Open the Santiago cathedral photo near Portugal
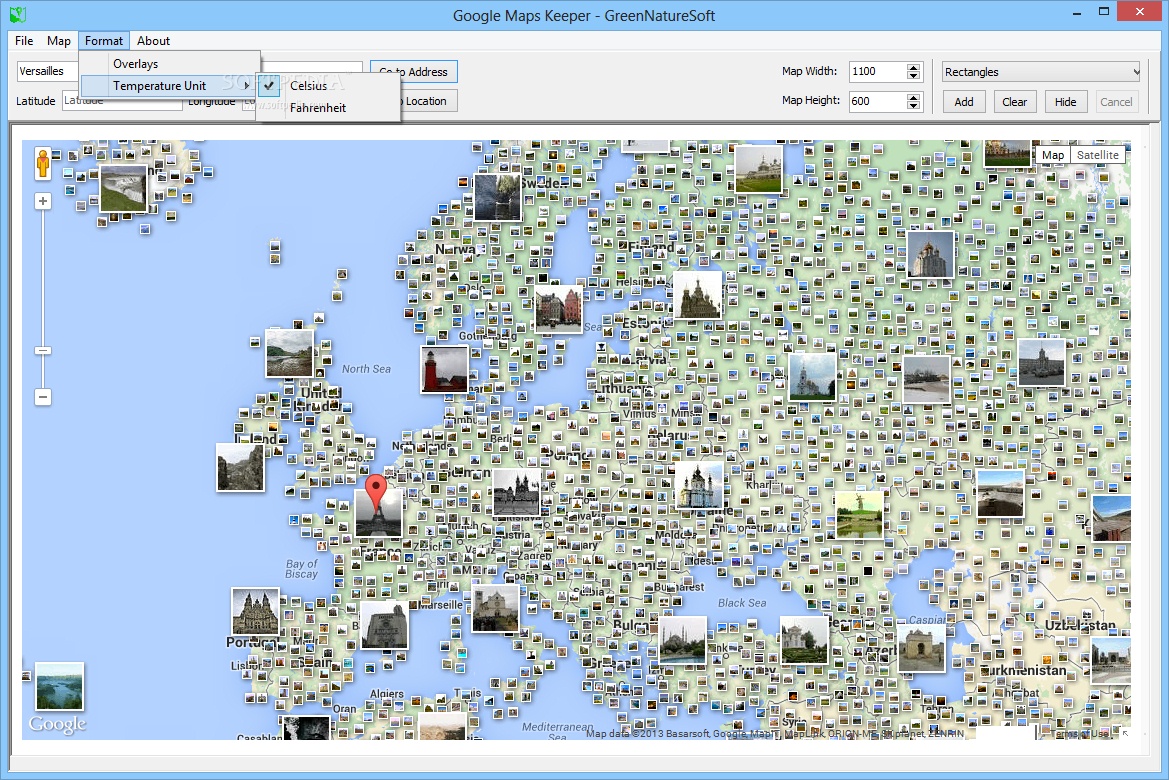This screenshot has height=780, width=1169. 255,611
